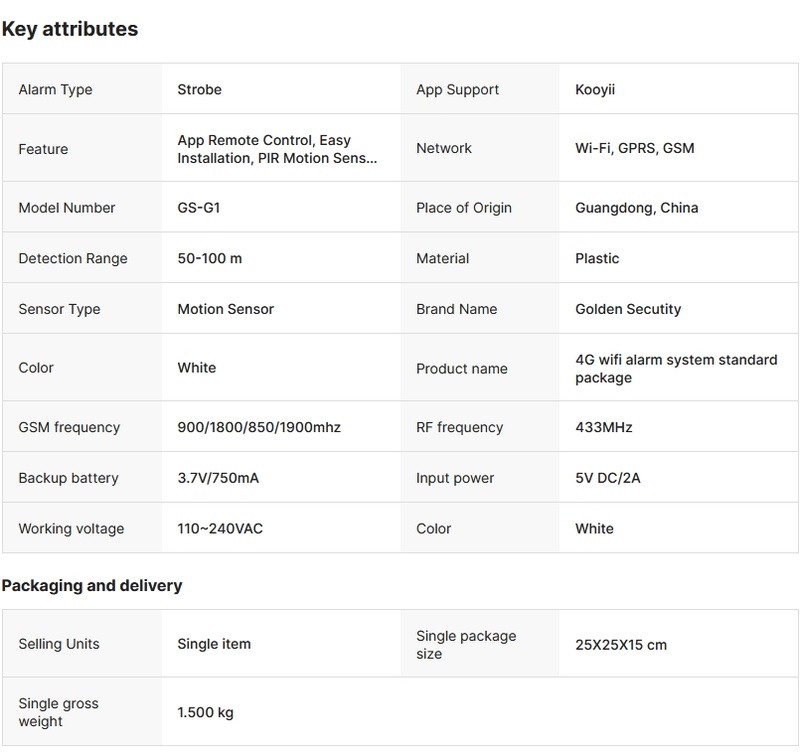Select the Golden Secutity brand name
800x755 pixels.
[x=628, y=309]
